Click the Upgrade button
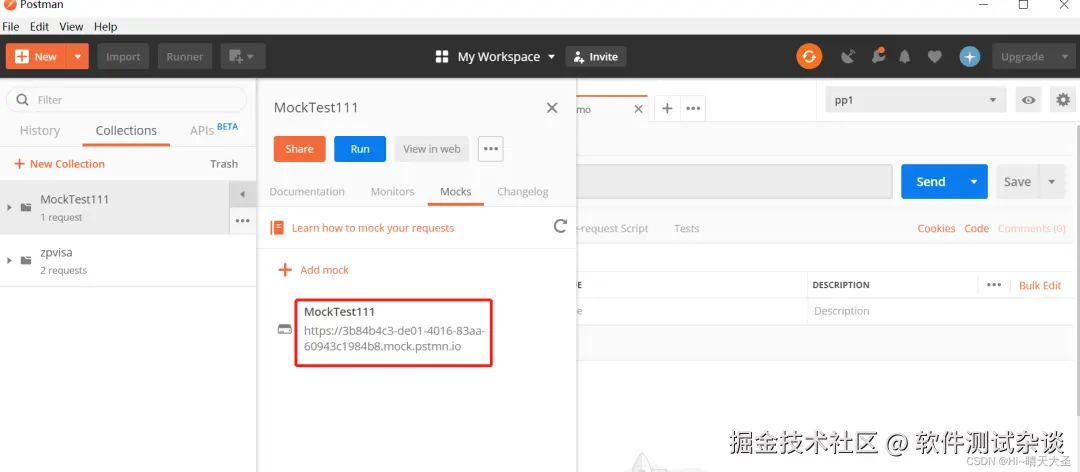Screen dimensions: 1080x472 point(1022,57)
